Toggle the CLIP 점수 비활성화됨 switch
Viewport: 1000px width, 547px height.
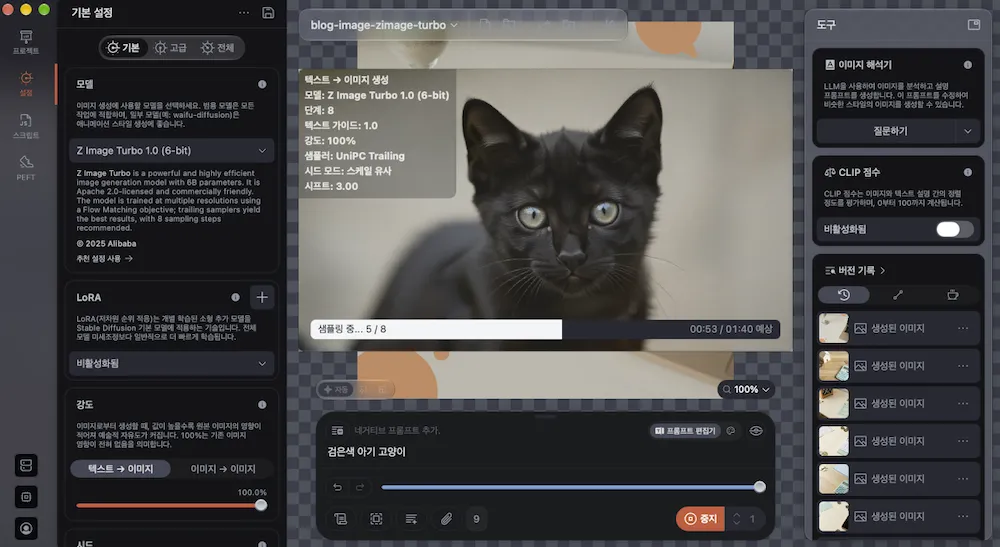coord(954,230)
